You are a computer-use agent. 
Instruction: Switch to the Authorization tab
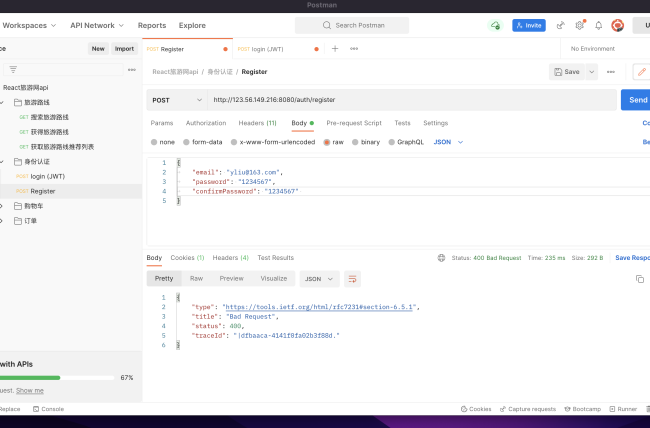[x=206, y=123]
